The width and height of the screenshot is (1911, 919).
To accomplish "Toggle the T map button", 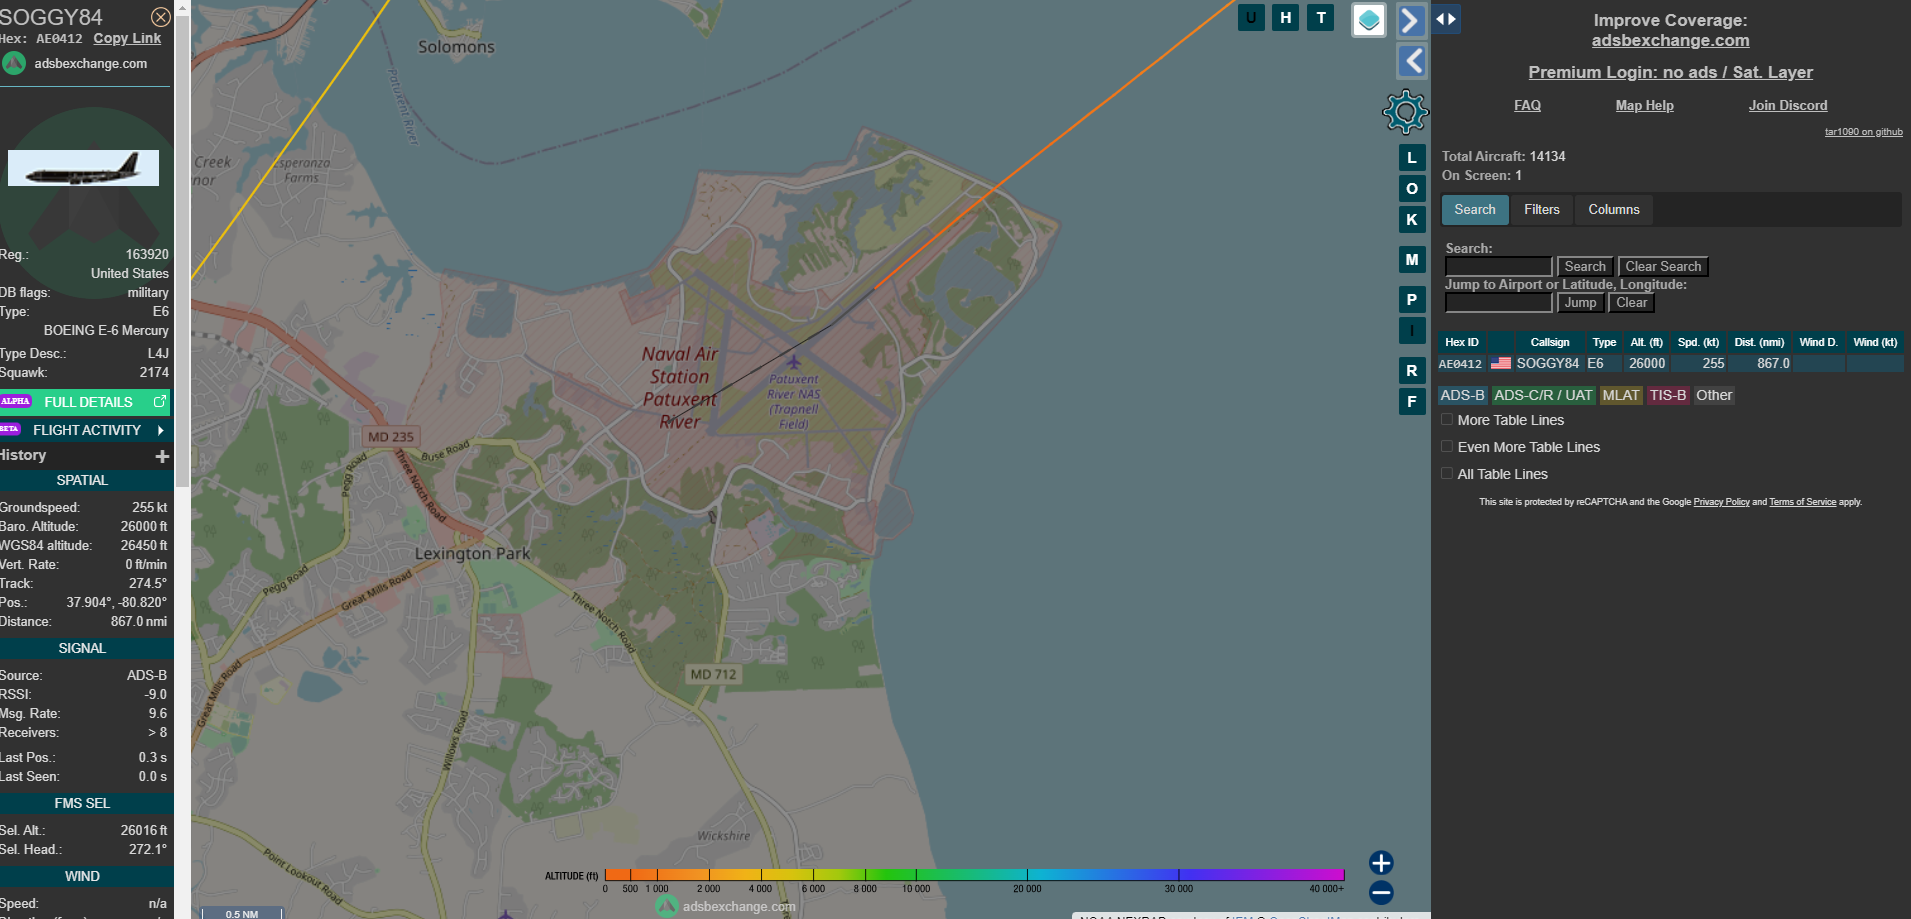I will tap(1321, 17).
